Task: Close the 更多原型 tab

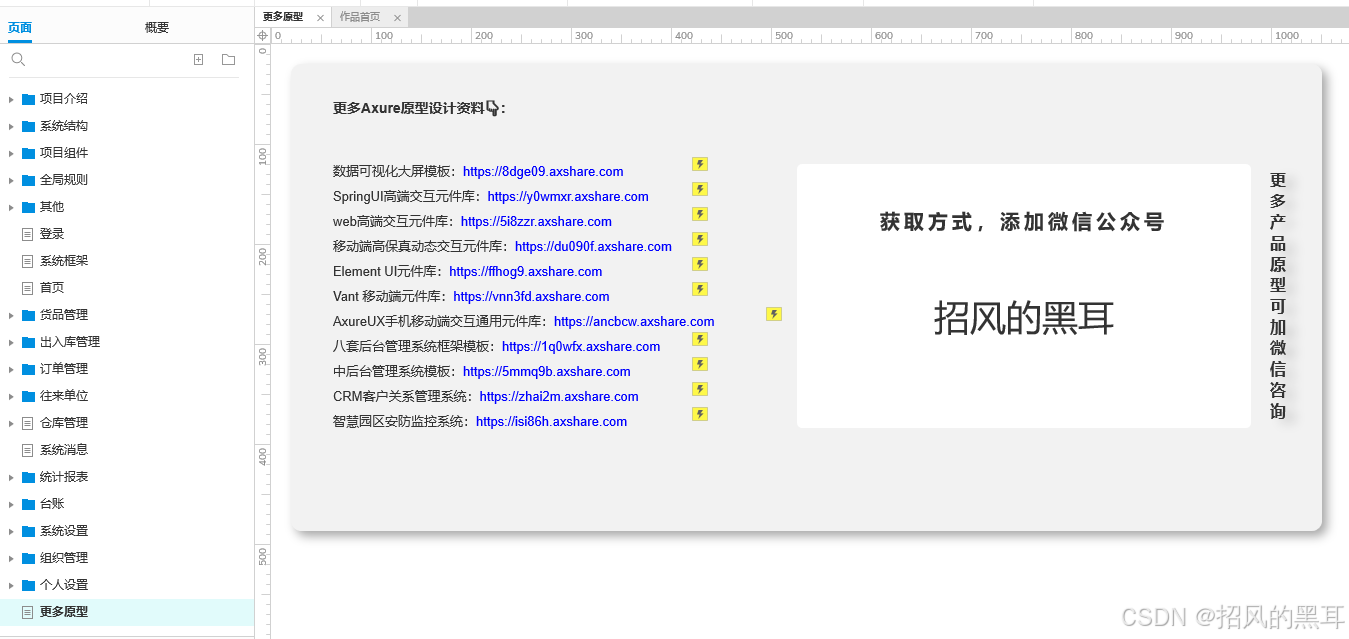Action: 320,18
